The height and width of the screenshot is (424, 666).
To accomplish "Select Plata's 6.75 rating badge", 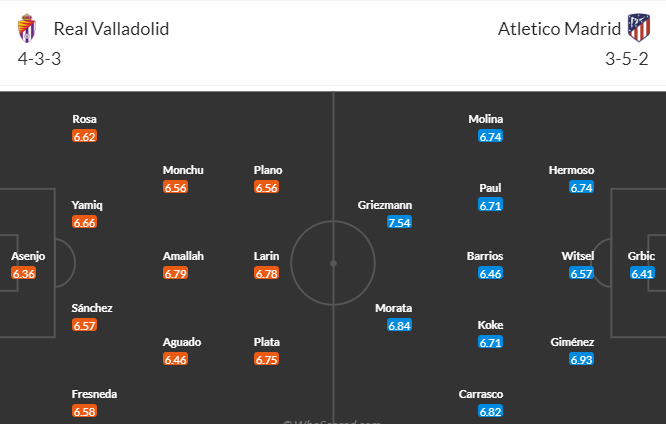I will 266,359.
